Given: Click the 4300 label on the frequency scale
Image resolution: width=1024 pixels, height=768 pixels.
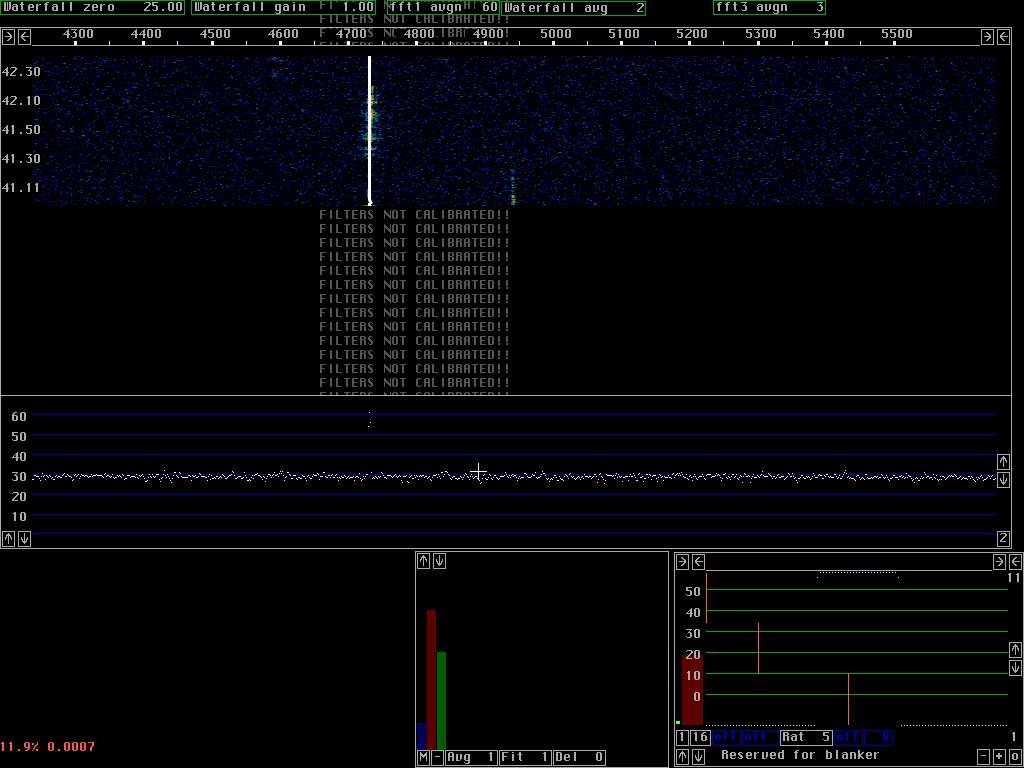Looking at the screenshot, I should pos(78,34).
